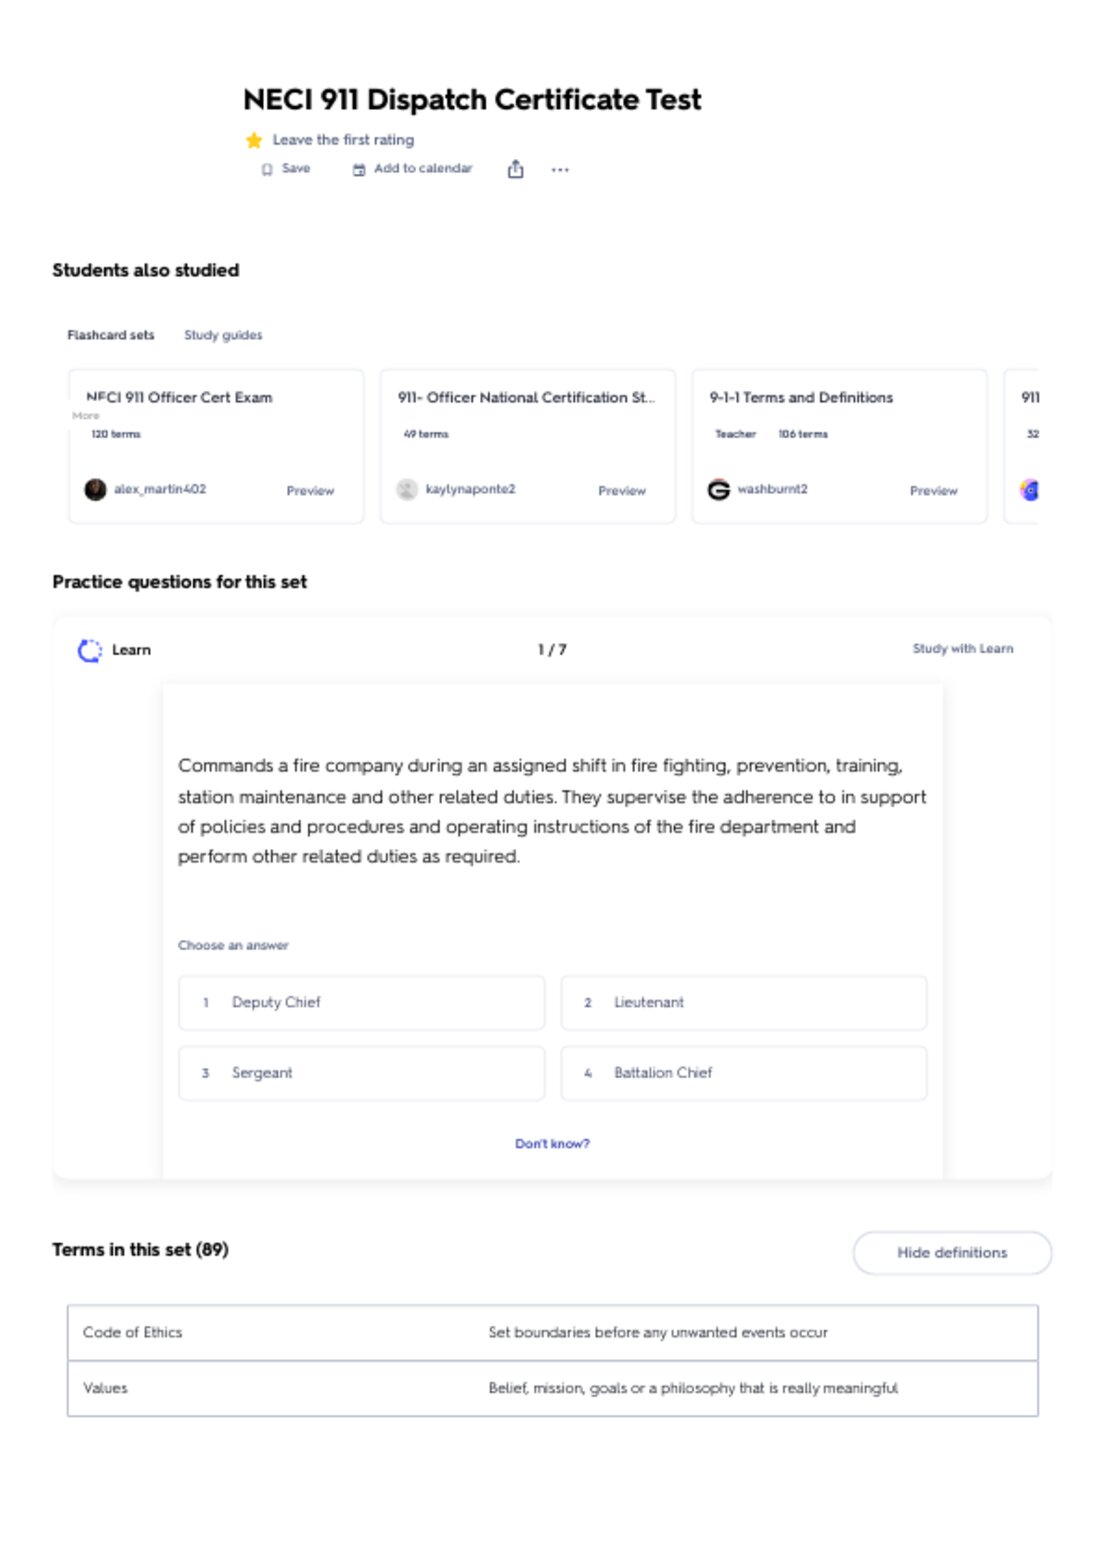Screen dimensions: 1104x1560
Task: Select the Flashcard sets tab
Action: pyautogui.click(x=111, y=335)
